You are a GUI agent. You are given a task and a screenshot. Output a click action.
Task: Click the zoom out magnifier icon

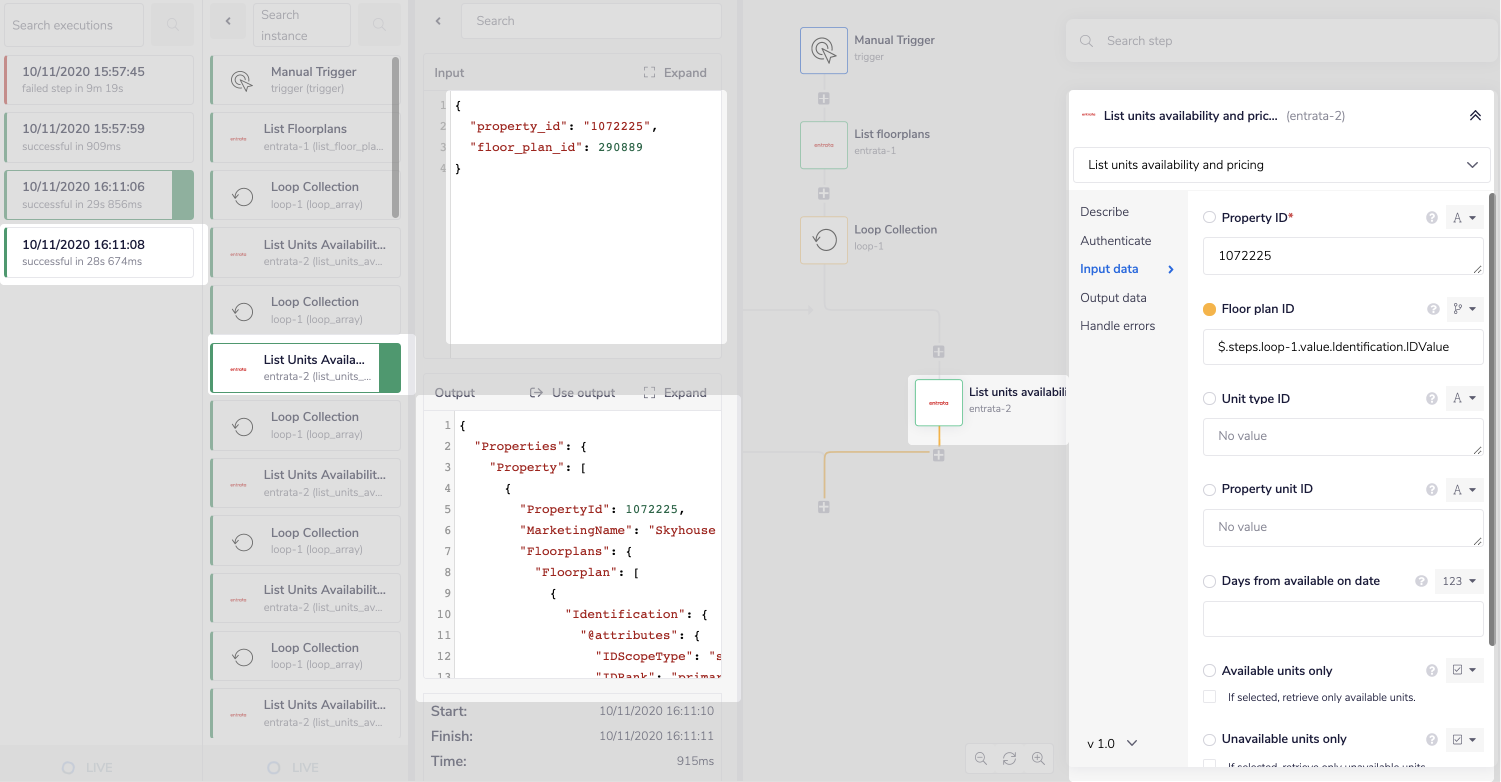point(981,758)
